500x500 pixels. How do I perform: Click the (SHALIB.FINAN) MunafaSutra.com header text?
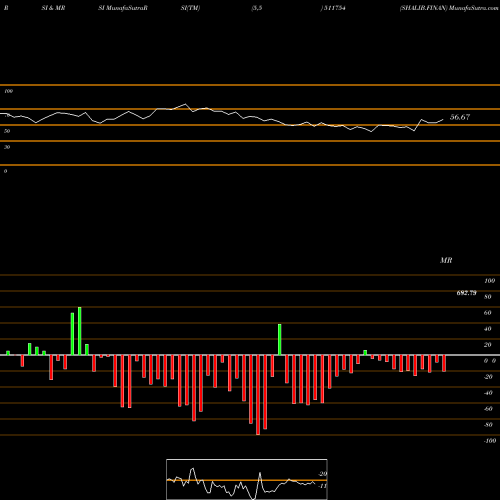449,8
